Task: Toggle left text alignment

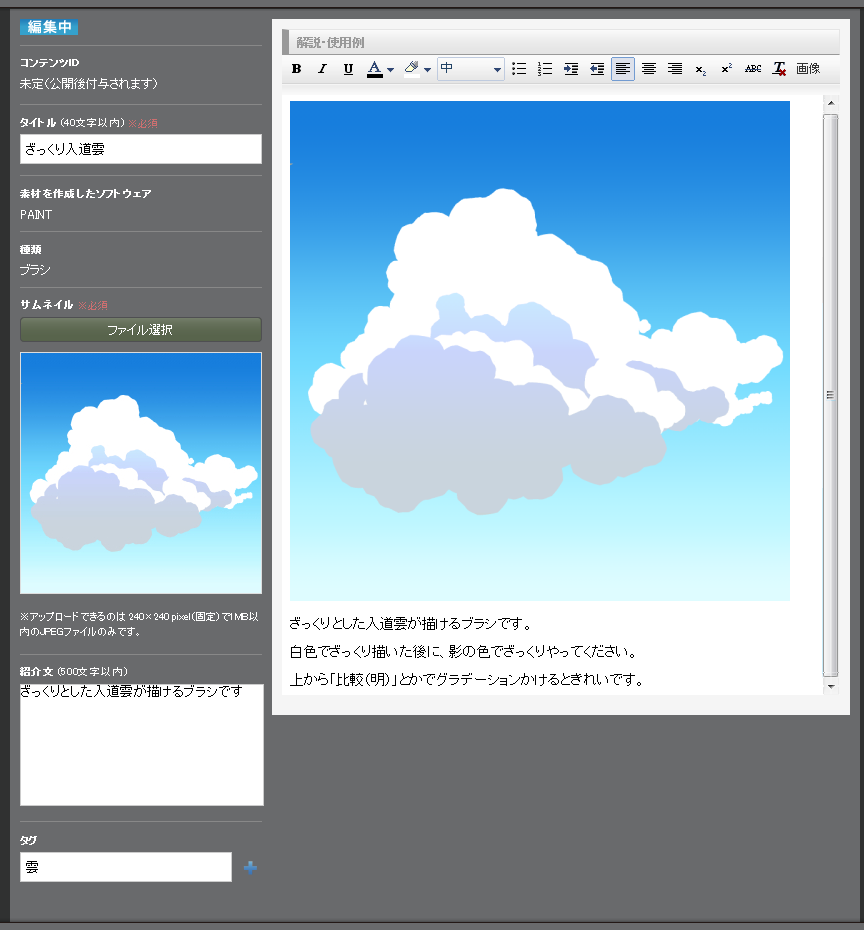Action: click(622, 69)
